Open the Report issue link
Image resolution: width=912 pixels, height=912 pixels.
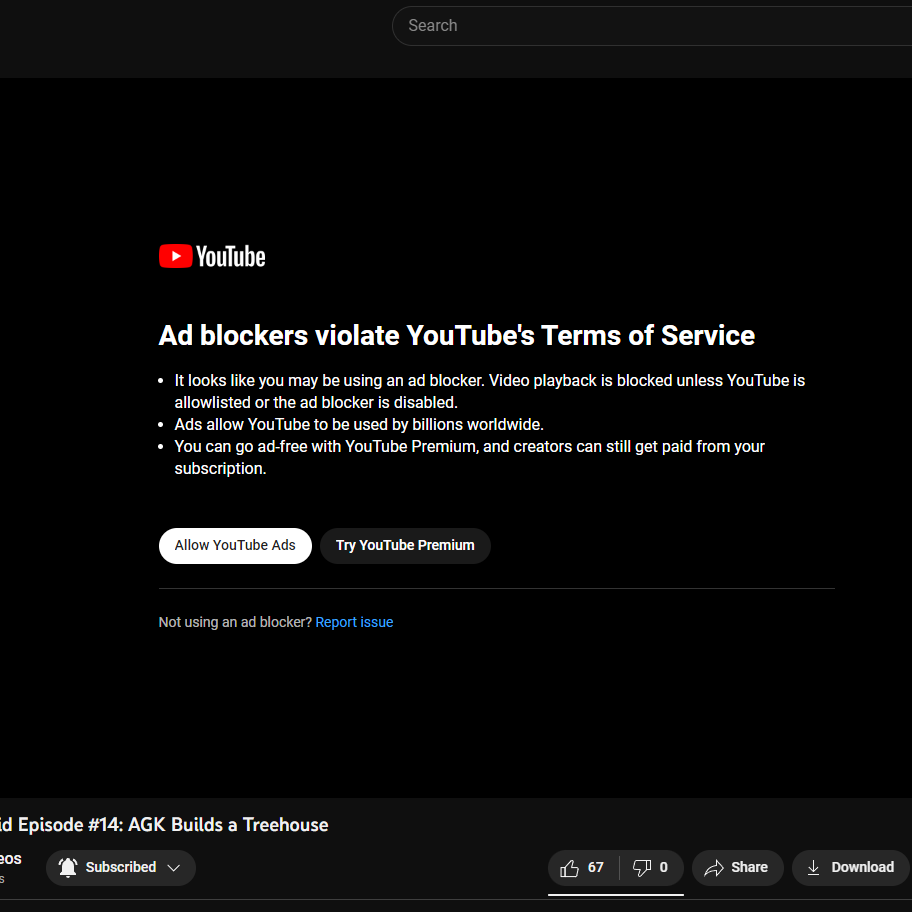point(354,622)
